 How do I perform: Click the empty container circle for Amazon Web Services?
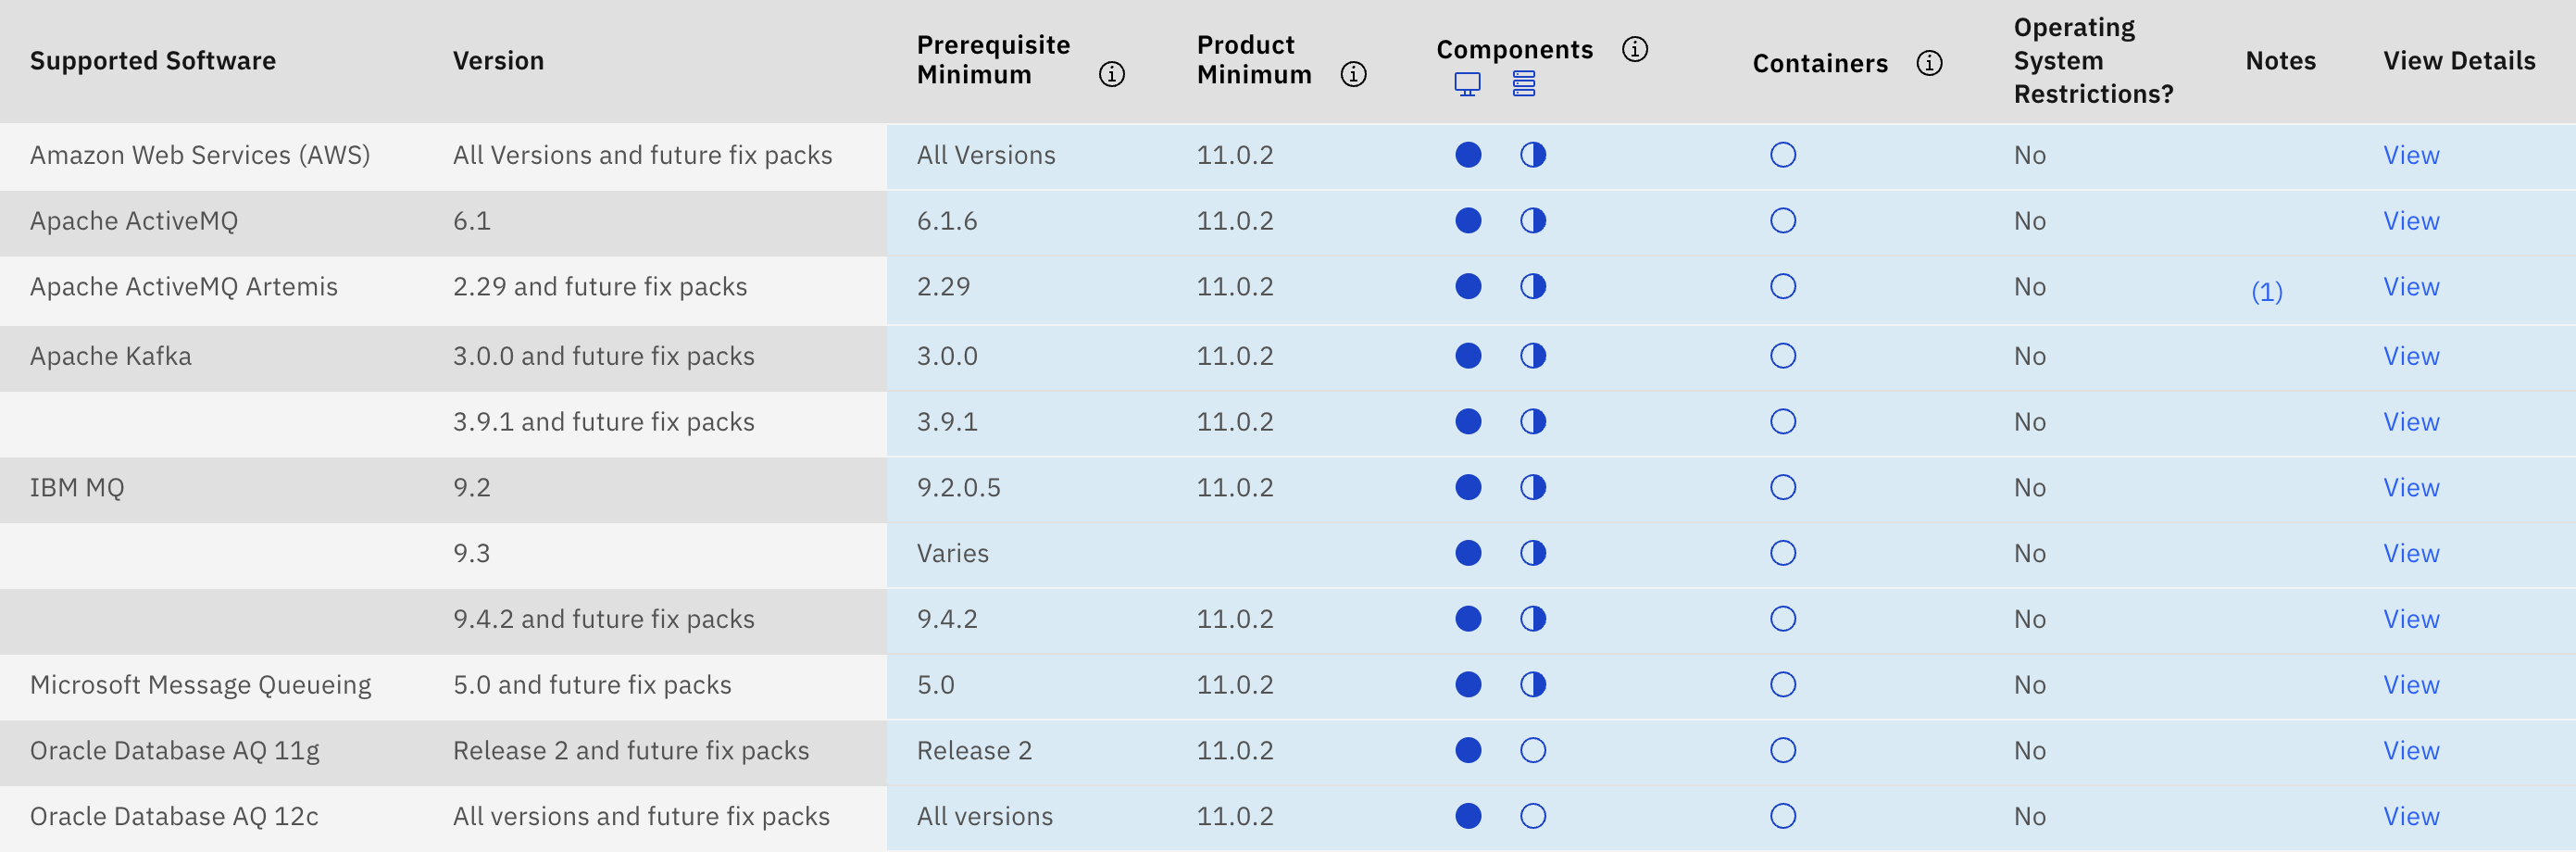(1782, 155)
